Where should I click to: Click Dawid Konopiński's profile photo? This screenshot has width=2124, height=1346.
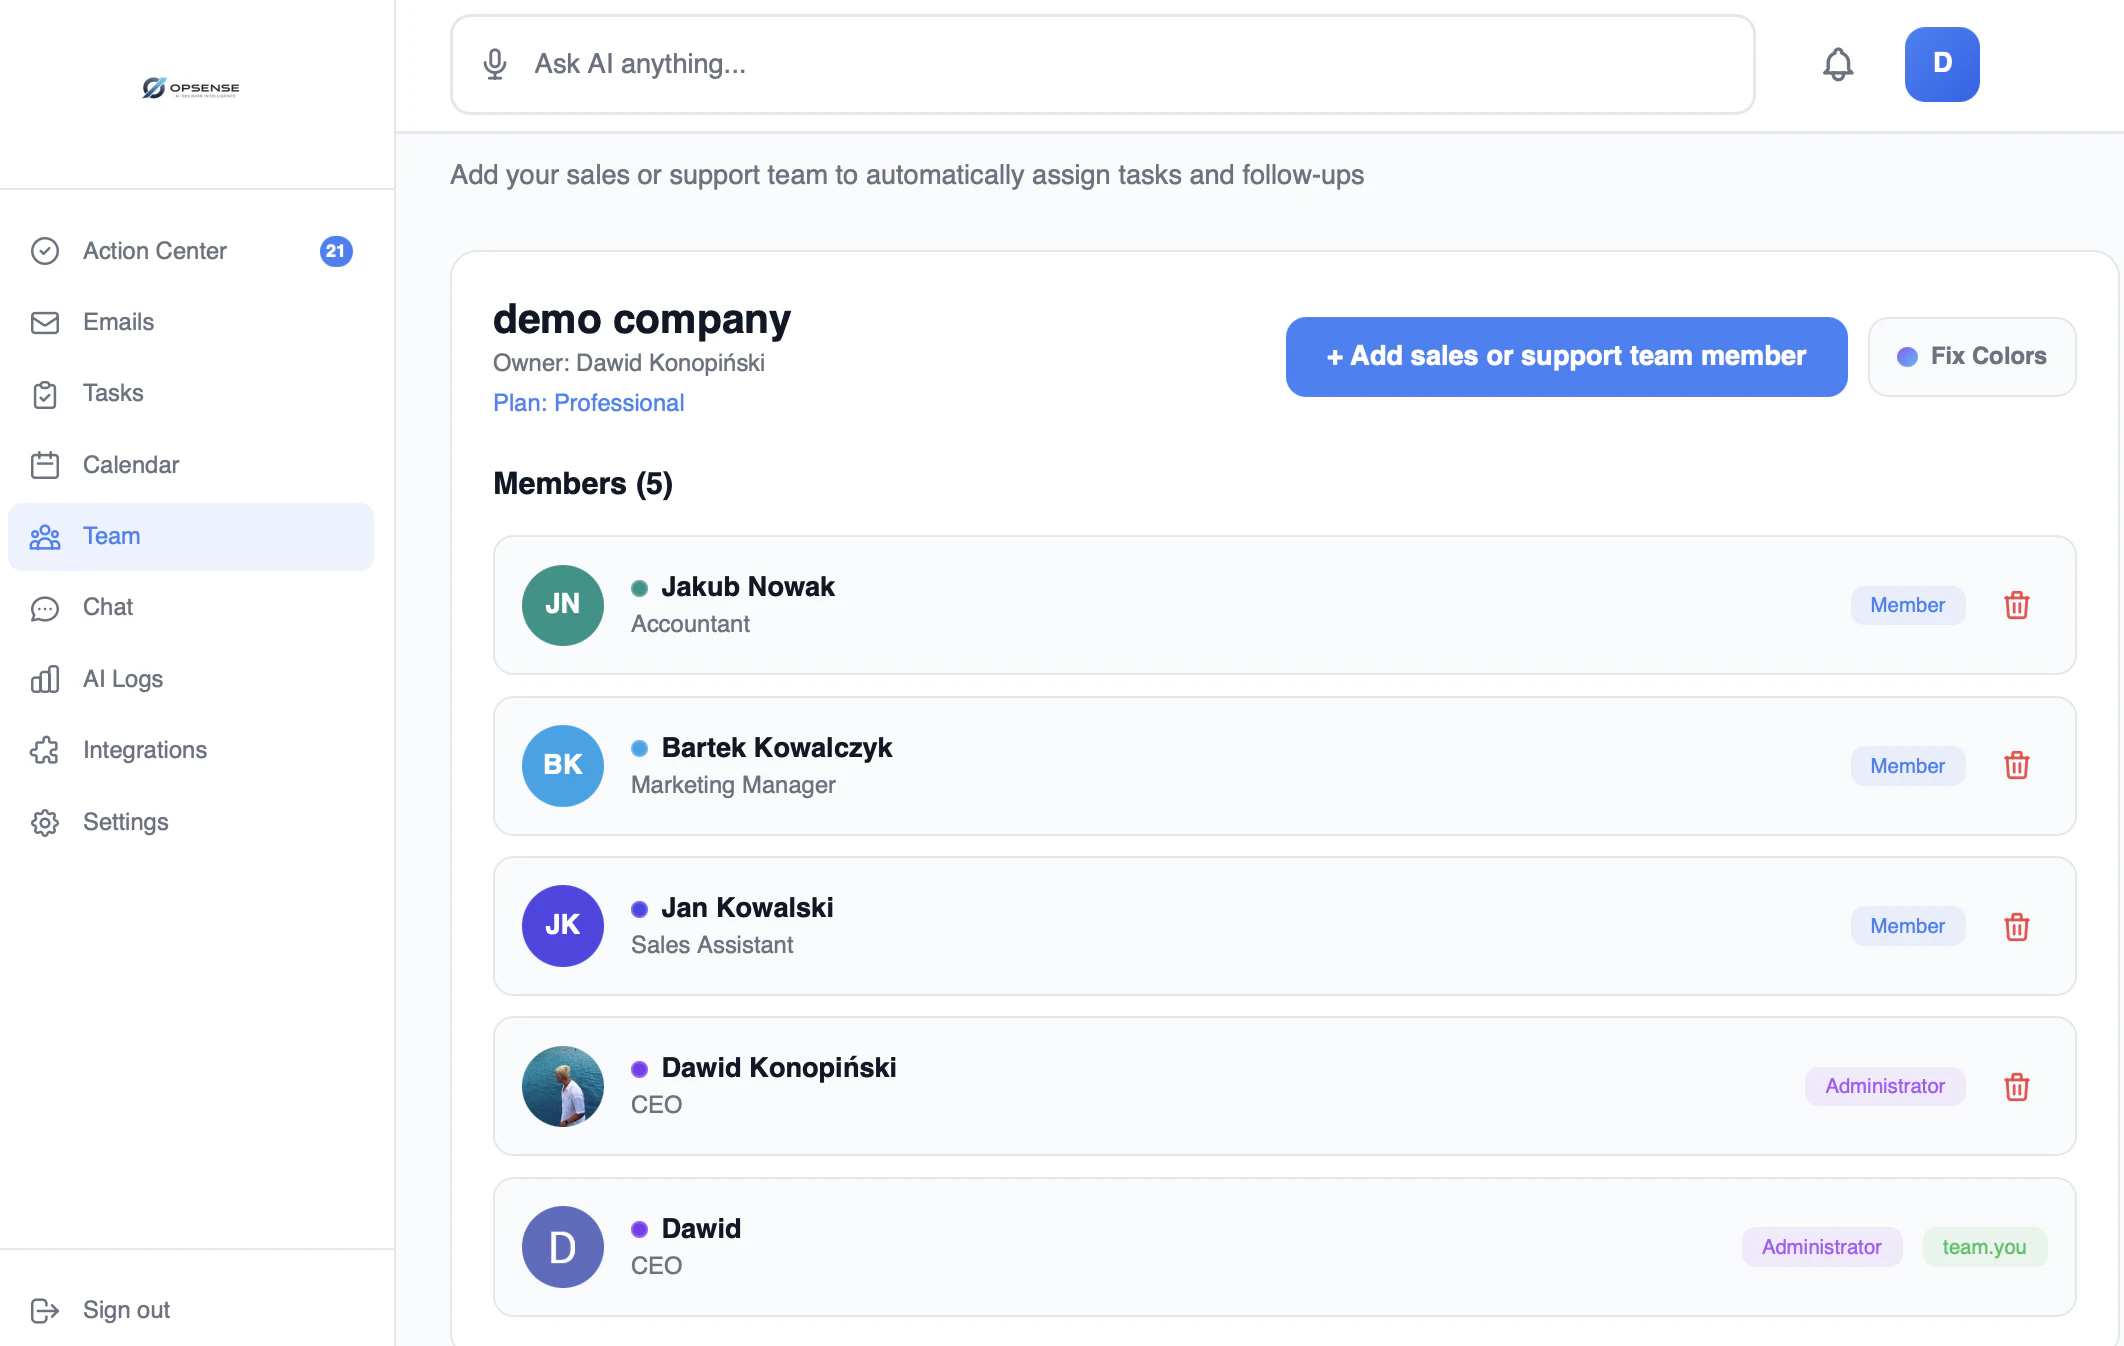pos(562,1087)
